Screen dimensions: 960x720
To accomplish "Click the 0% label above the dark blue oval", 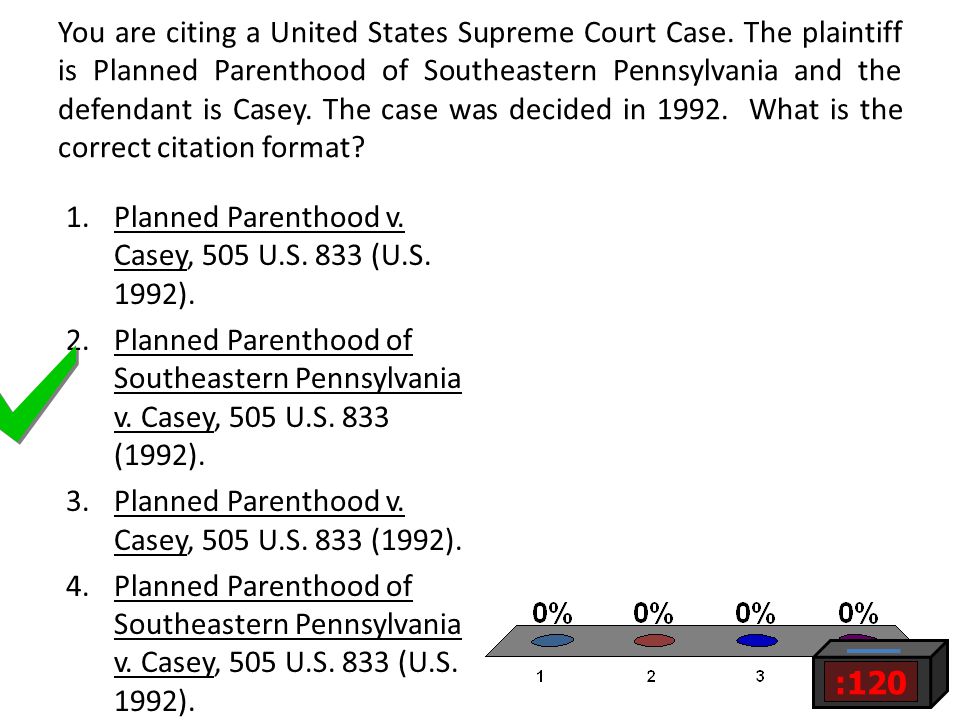I will coord(756,612).
